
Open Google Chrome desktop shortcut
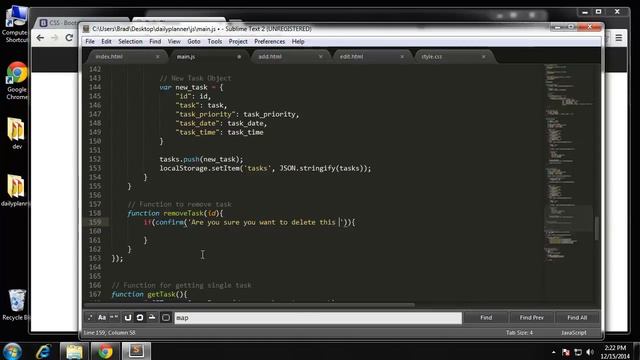[x=17, y=81]
